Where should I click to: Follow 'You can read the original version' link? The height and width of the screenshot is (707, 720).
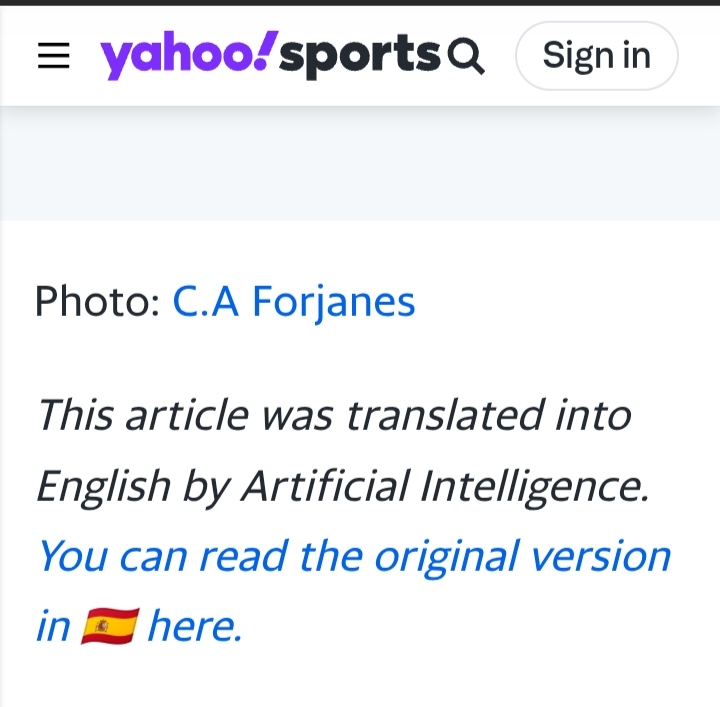354,555
